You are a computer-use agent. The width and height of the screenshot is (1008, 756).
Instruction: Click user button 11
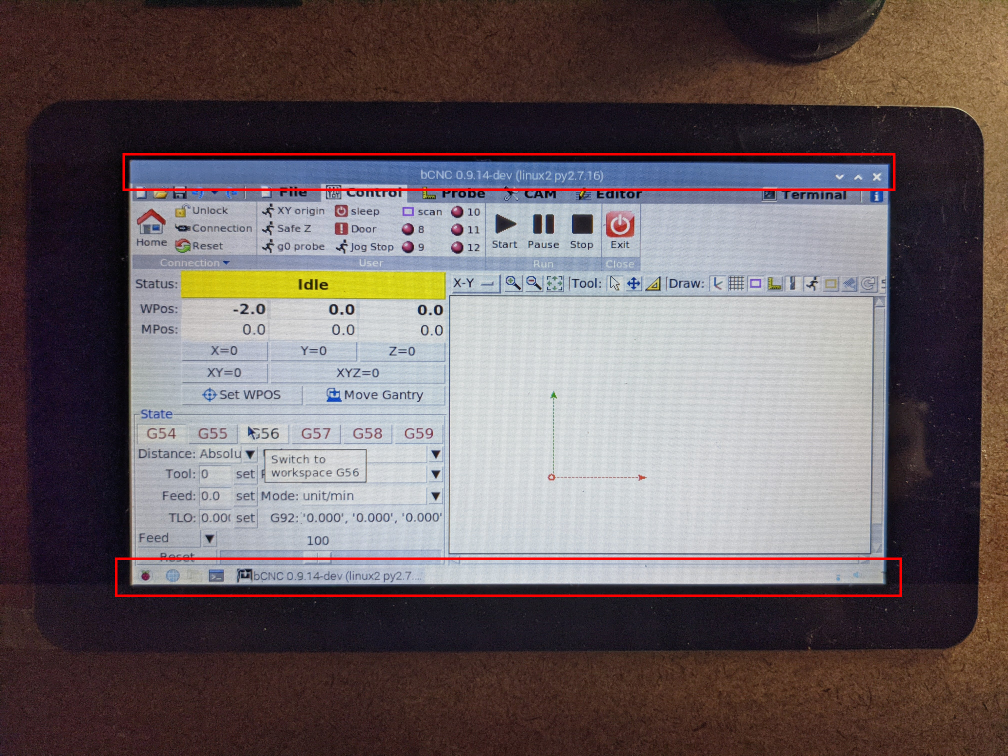(x=466, y=230)
